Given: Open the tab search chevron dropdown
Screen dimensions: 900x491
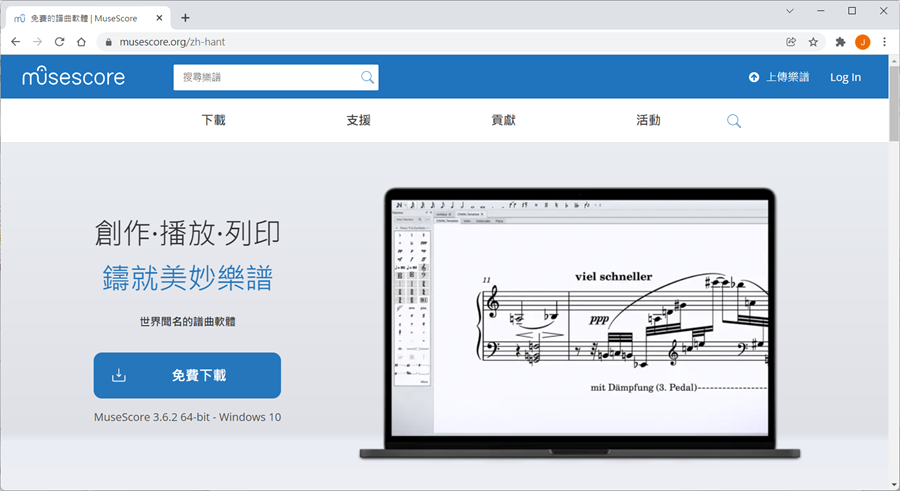Looking at the screenshot, I should 790,11.
